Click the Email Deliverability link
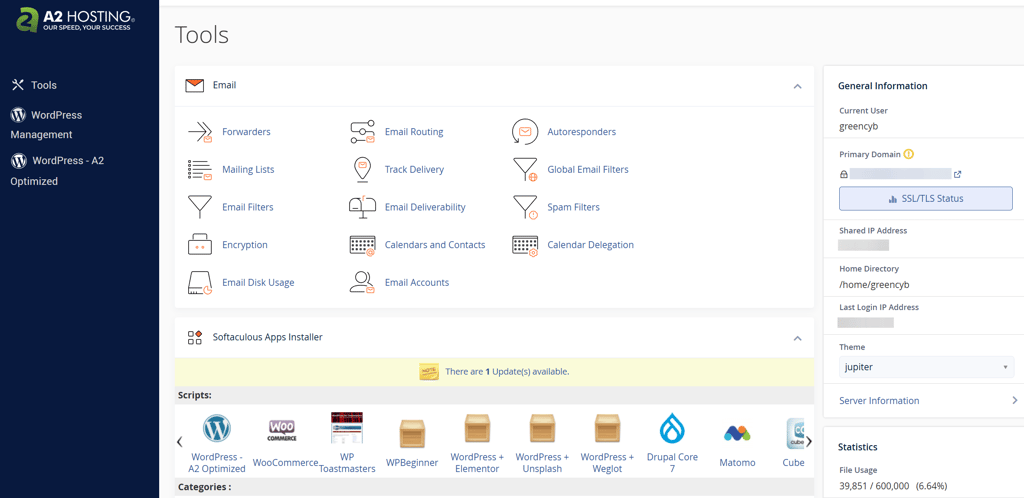The image size is (1024, 498). (x=425, y=208)
